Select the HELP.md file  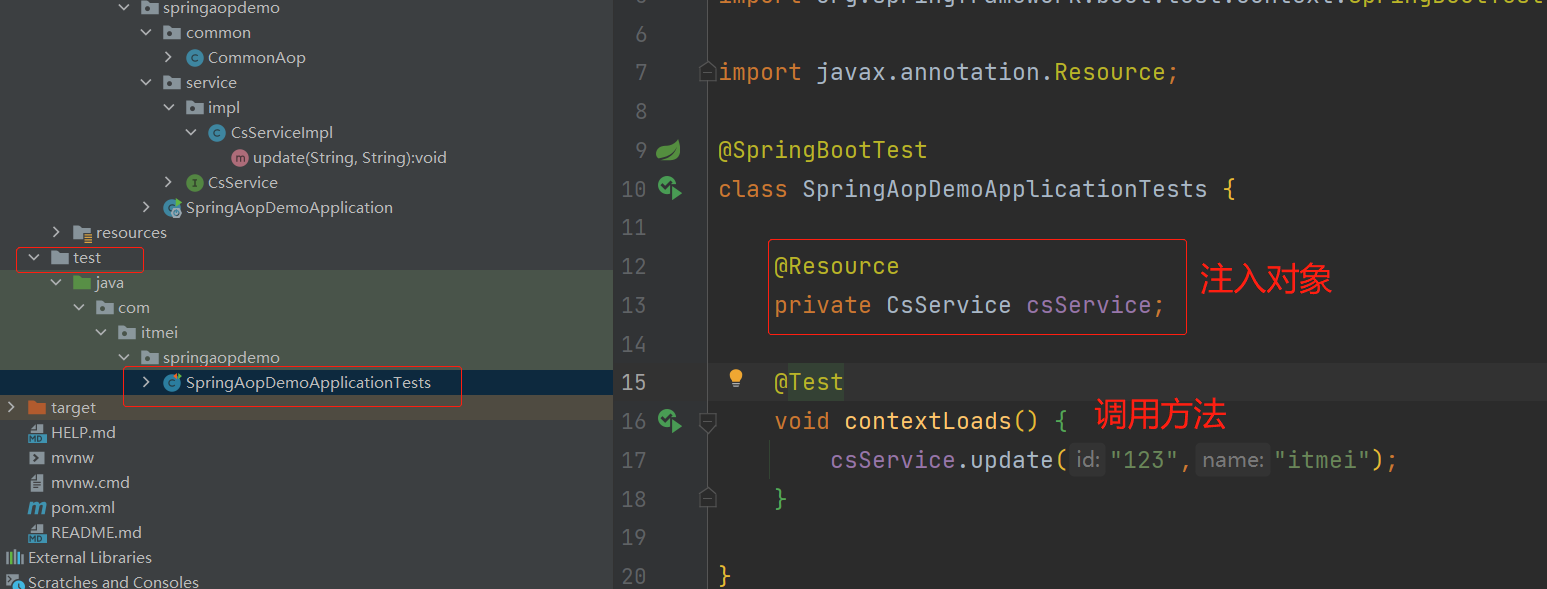coord(83,433)
